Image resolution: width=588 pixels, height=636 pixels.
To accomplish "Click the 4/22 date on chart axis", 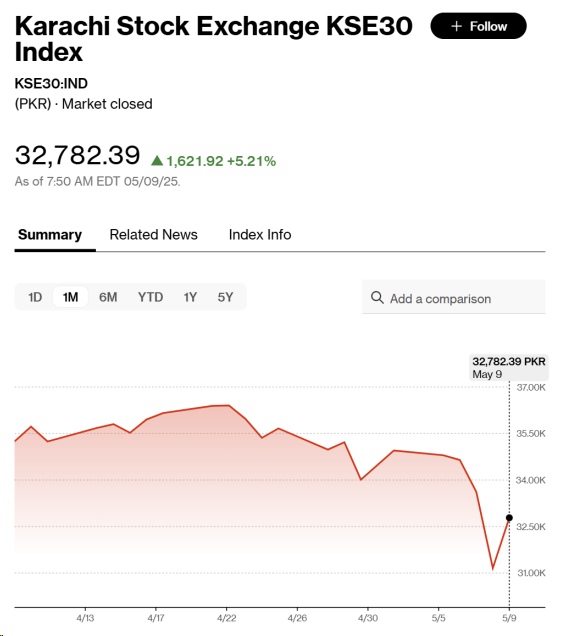I will click(x=226, y=618).
